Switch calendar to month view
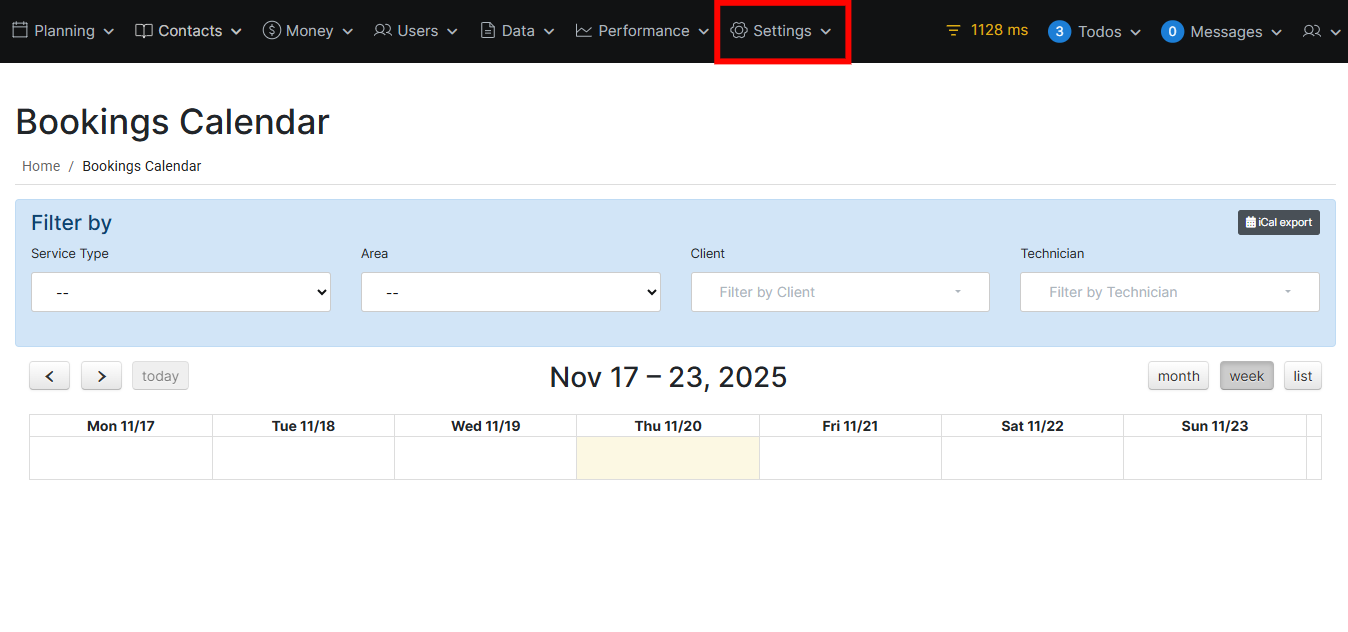The image size is (1348, 632). coord(1178,376)
